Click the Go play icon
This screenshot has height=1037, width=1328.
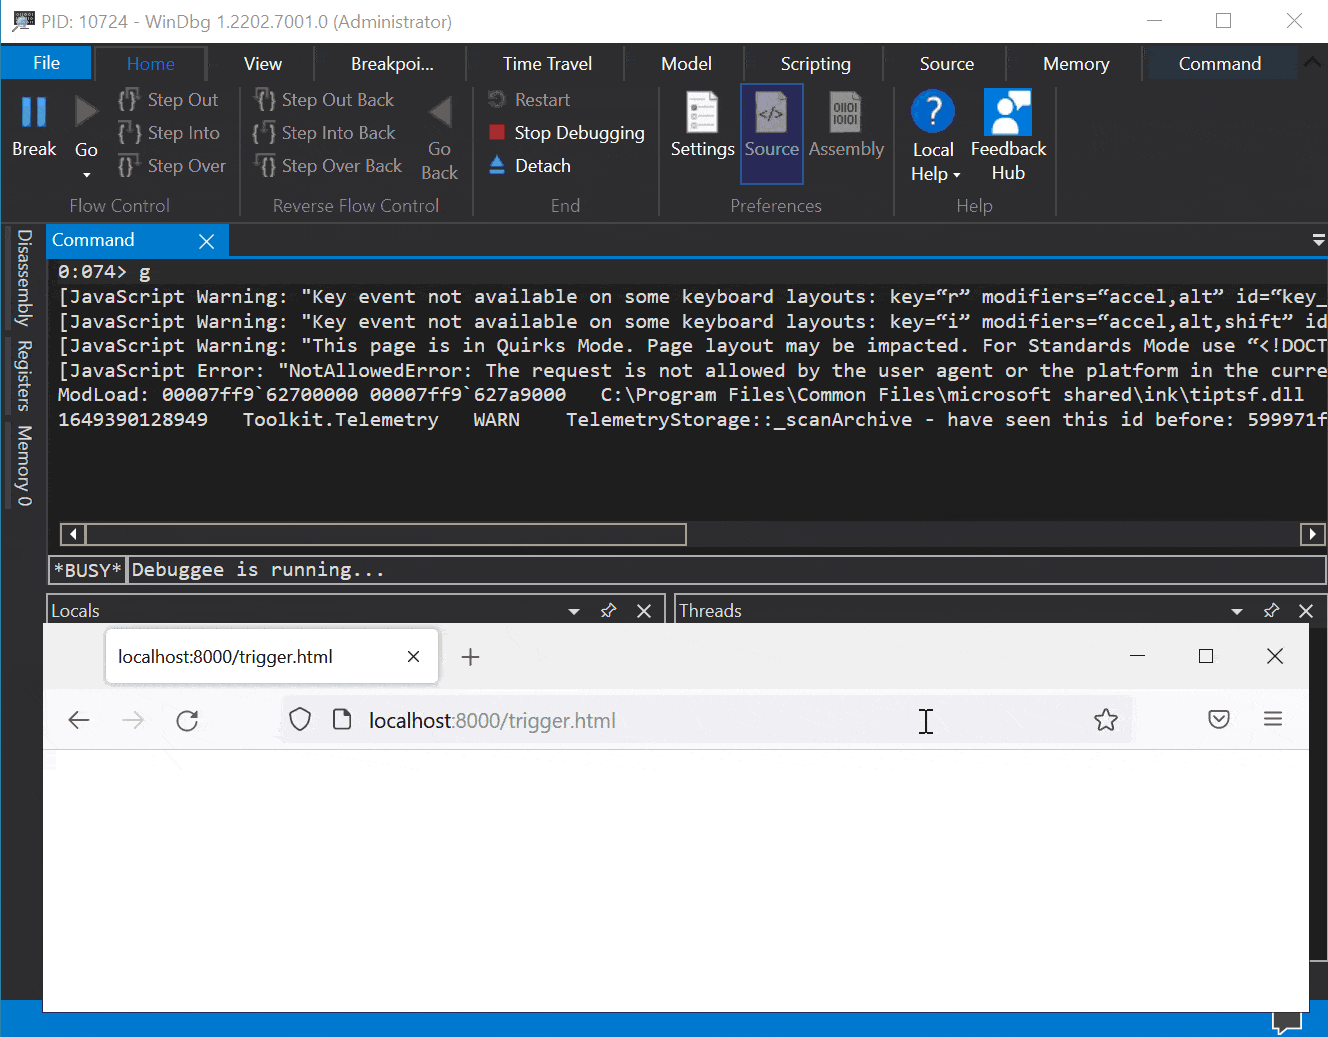86,112
